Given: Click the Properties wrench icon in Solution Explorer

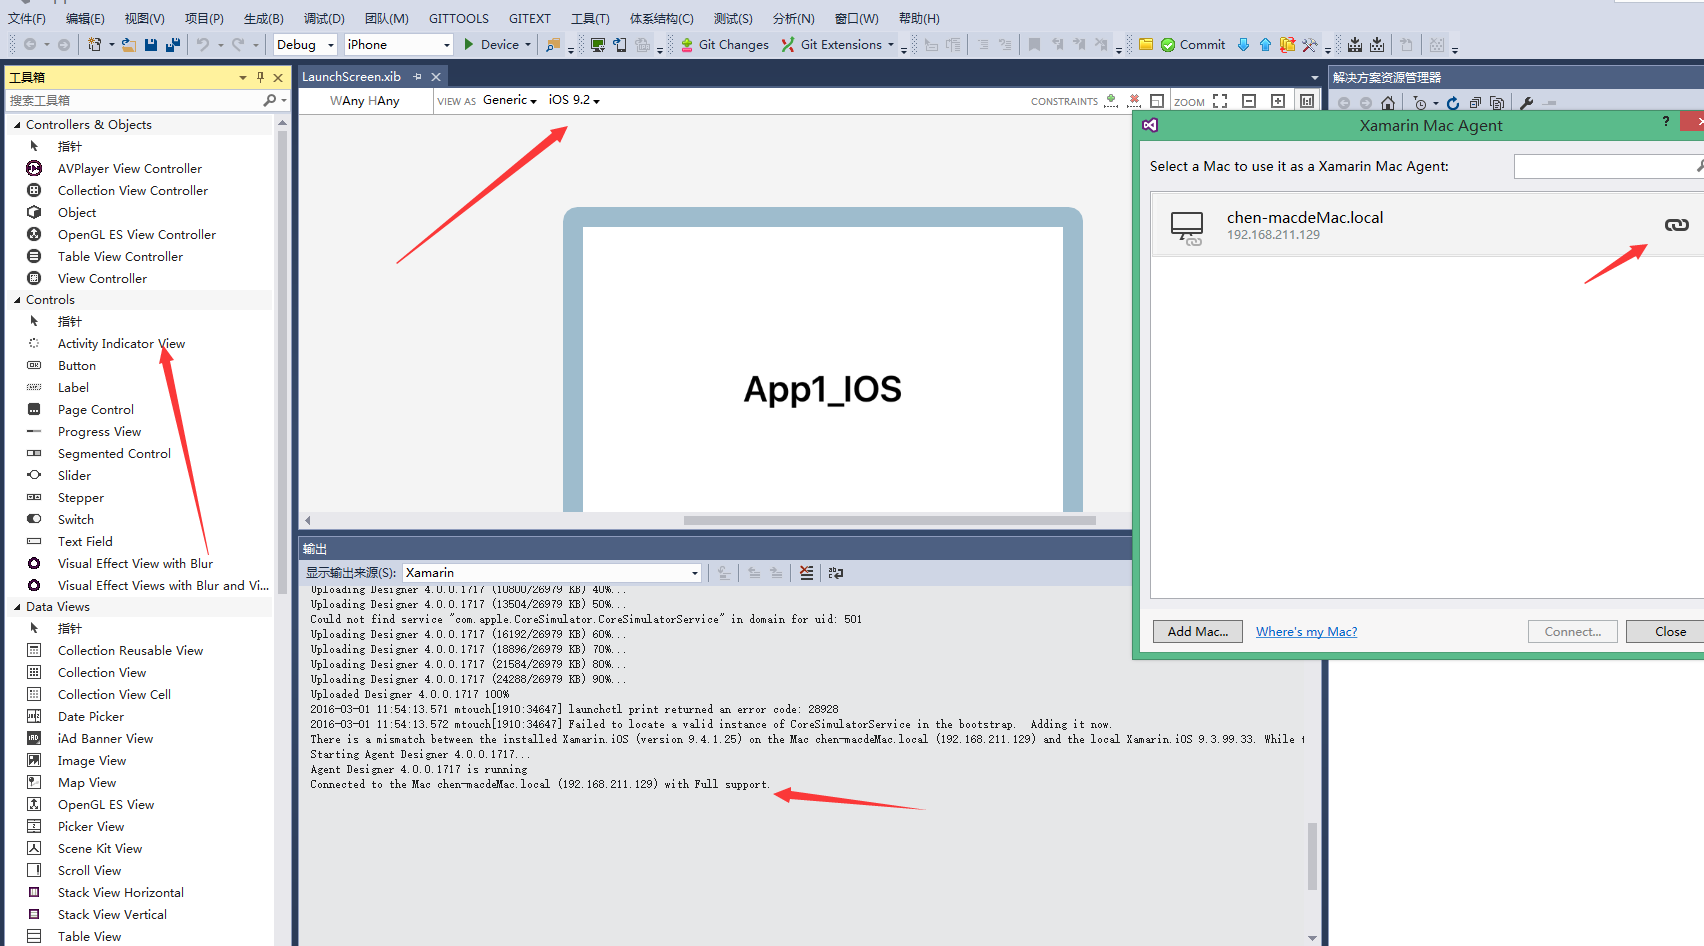Looking at the screenshot, I should [x=1526, y=103].
